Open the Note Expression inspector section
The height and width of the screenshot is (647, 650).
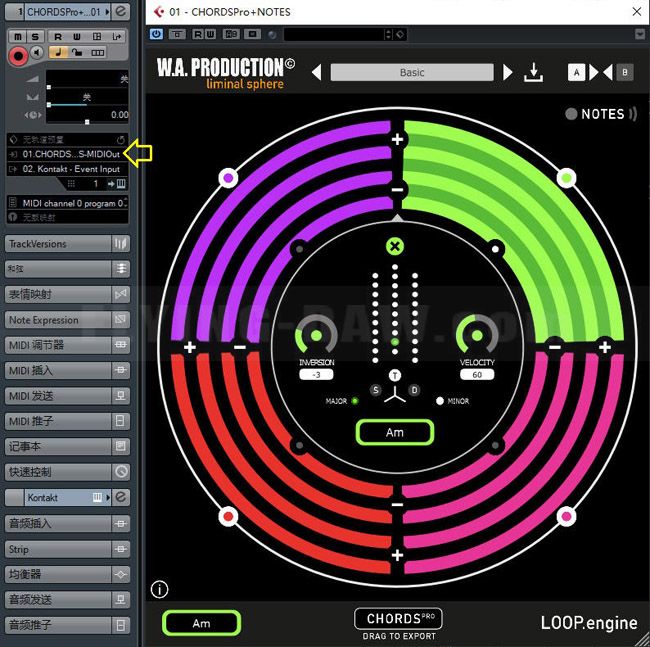tap(67, 320)
